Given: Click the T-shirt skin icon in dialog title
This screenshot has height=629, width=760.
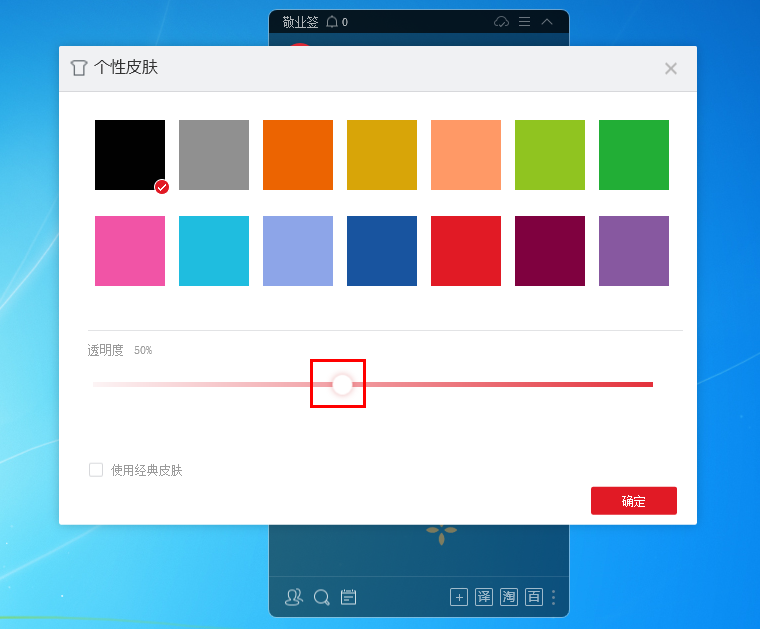Looking at the screenshot, I should pos(79,67).
